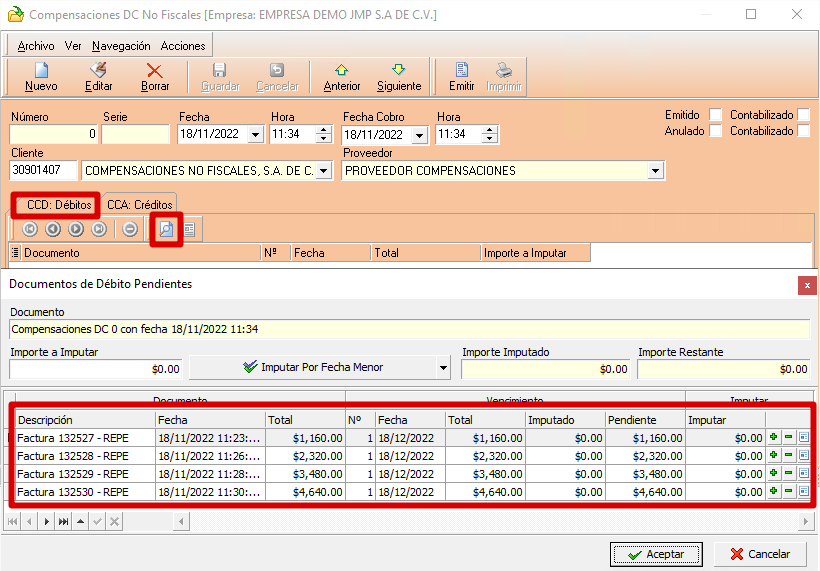
Task: Click the Serie input field
Action: (x=135, y=134)
